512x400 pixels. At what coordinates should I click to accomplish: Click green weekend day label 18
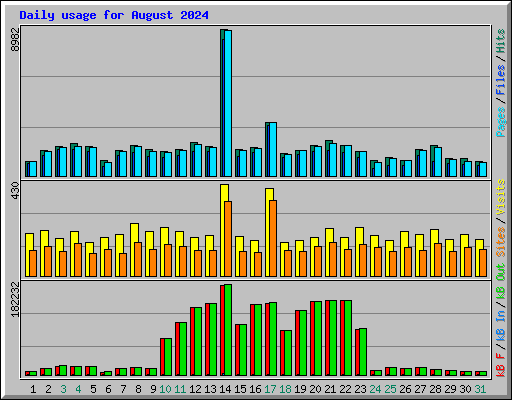pos(285,389)
